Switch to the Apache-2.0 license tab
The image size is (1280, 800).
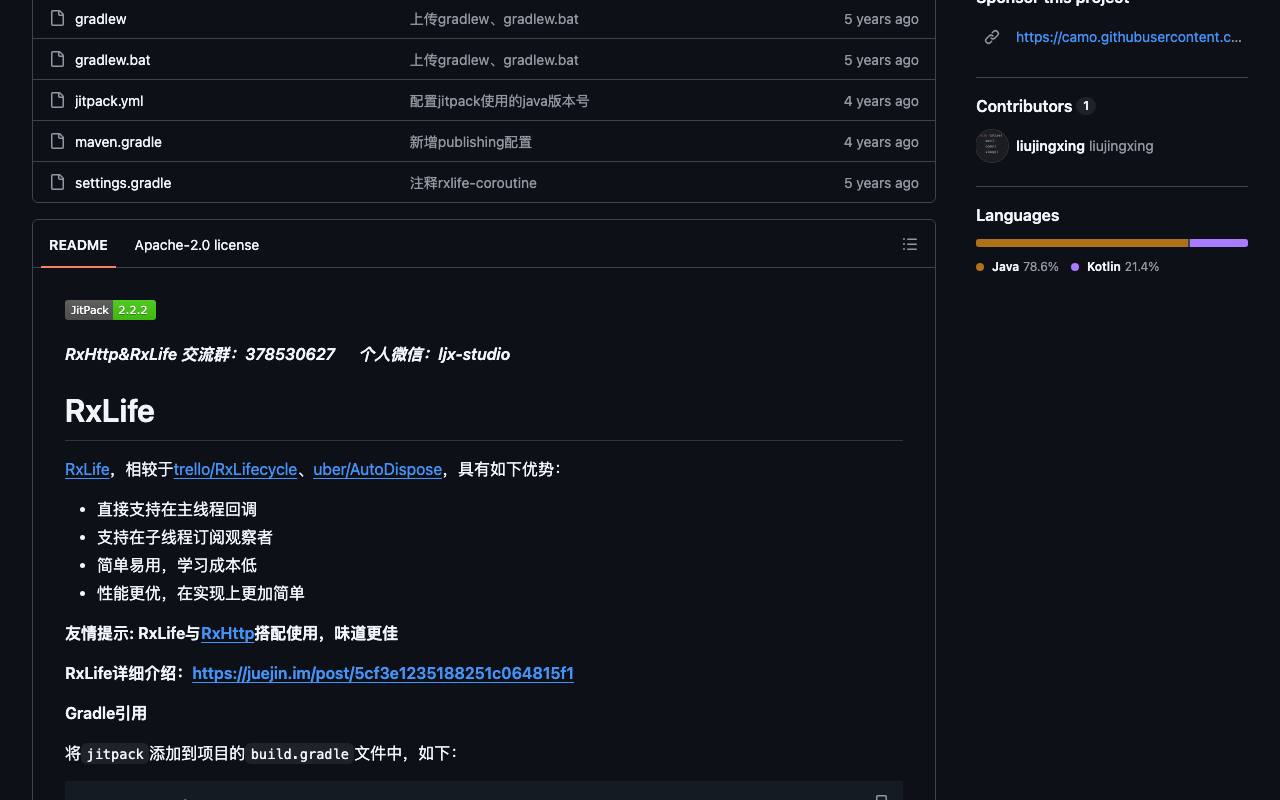(x=197, y=245)
